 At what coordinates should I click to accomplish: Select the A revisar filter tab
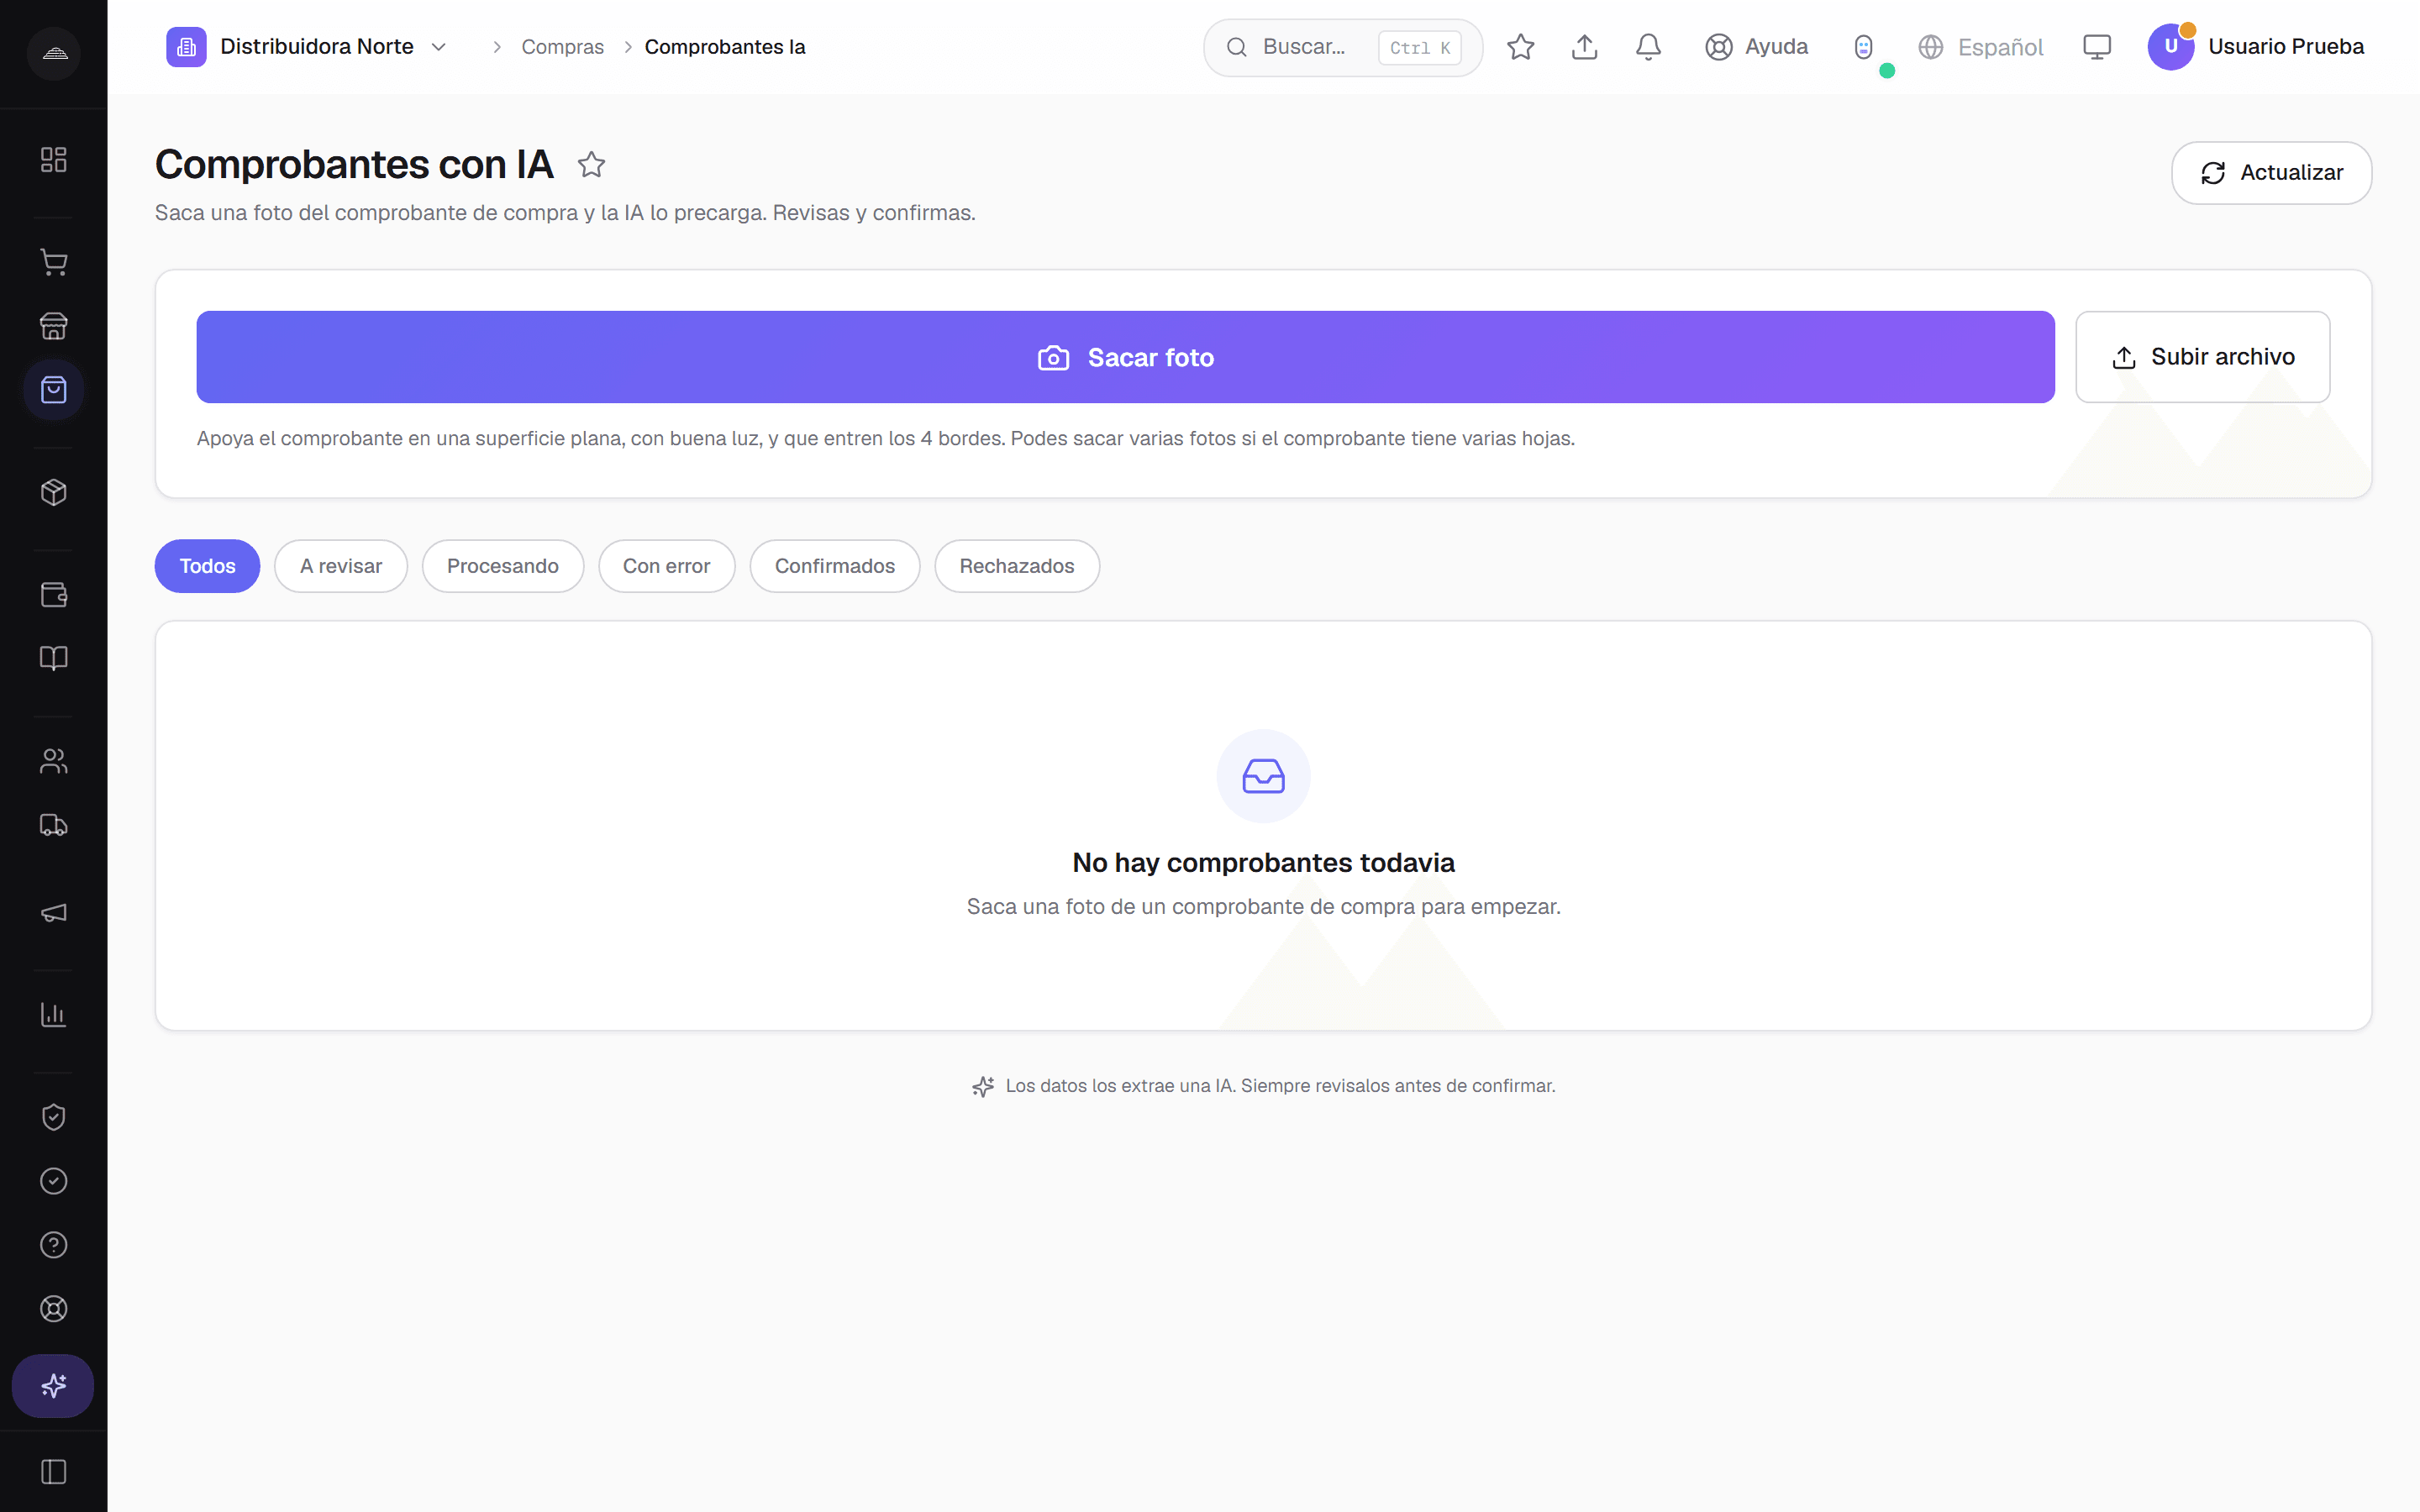point(341,566)
